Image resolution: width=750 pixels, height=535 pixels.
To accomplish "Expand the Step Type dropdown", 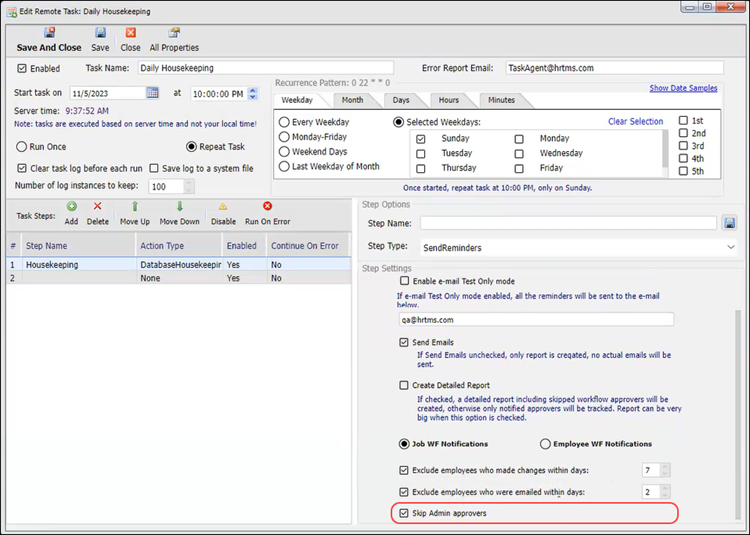I will (x=730, y=246).
